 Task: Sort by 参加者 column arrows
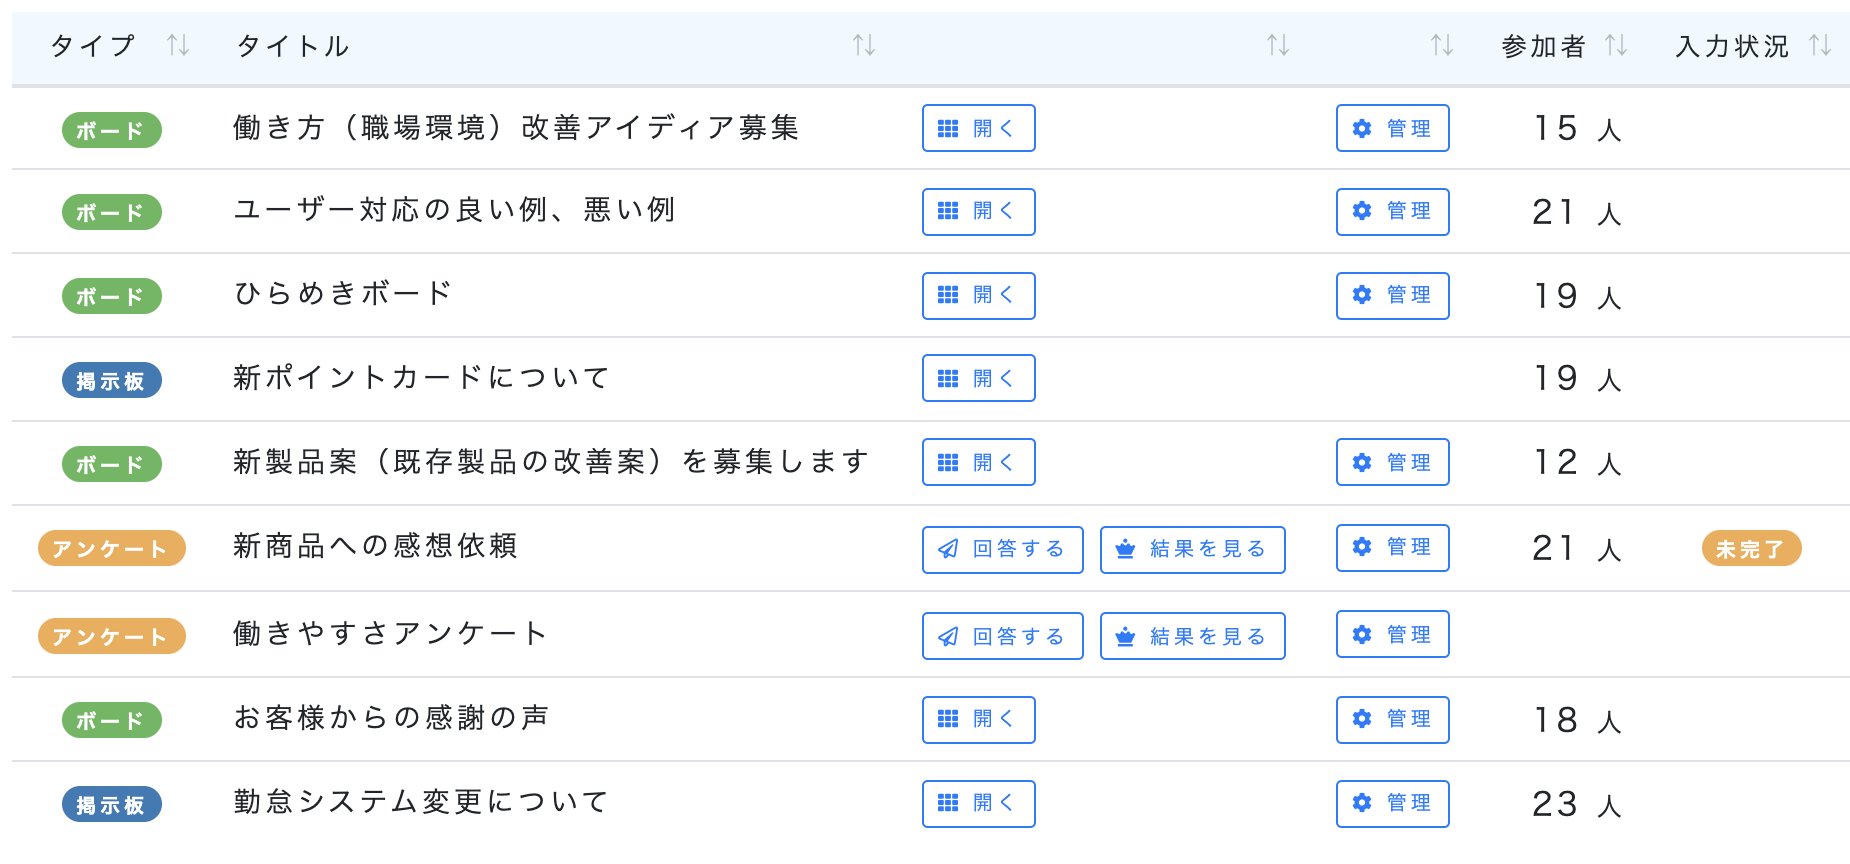(x=1616, y=45)
